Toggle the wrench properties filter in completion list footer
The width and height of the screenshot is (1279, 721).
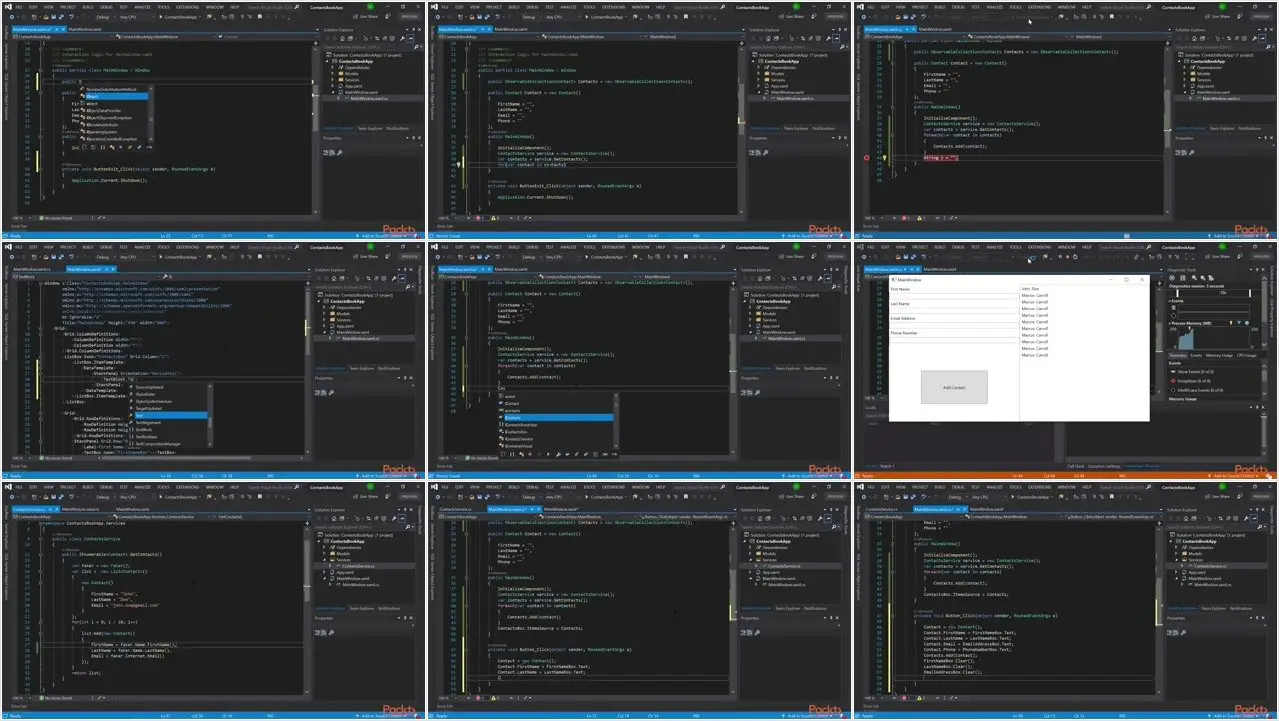click(x=558, y=454)
